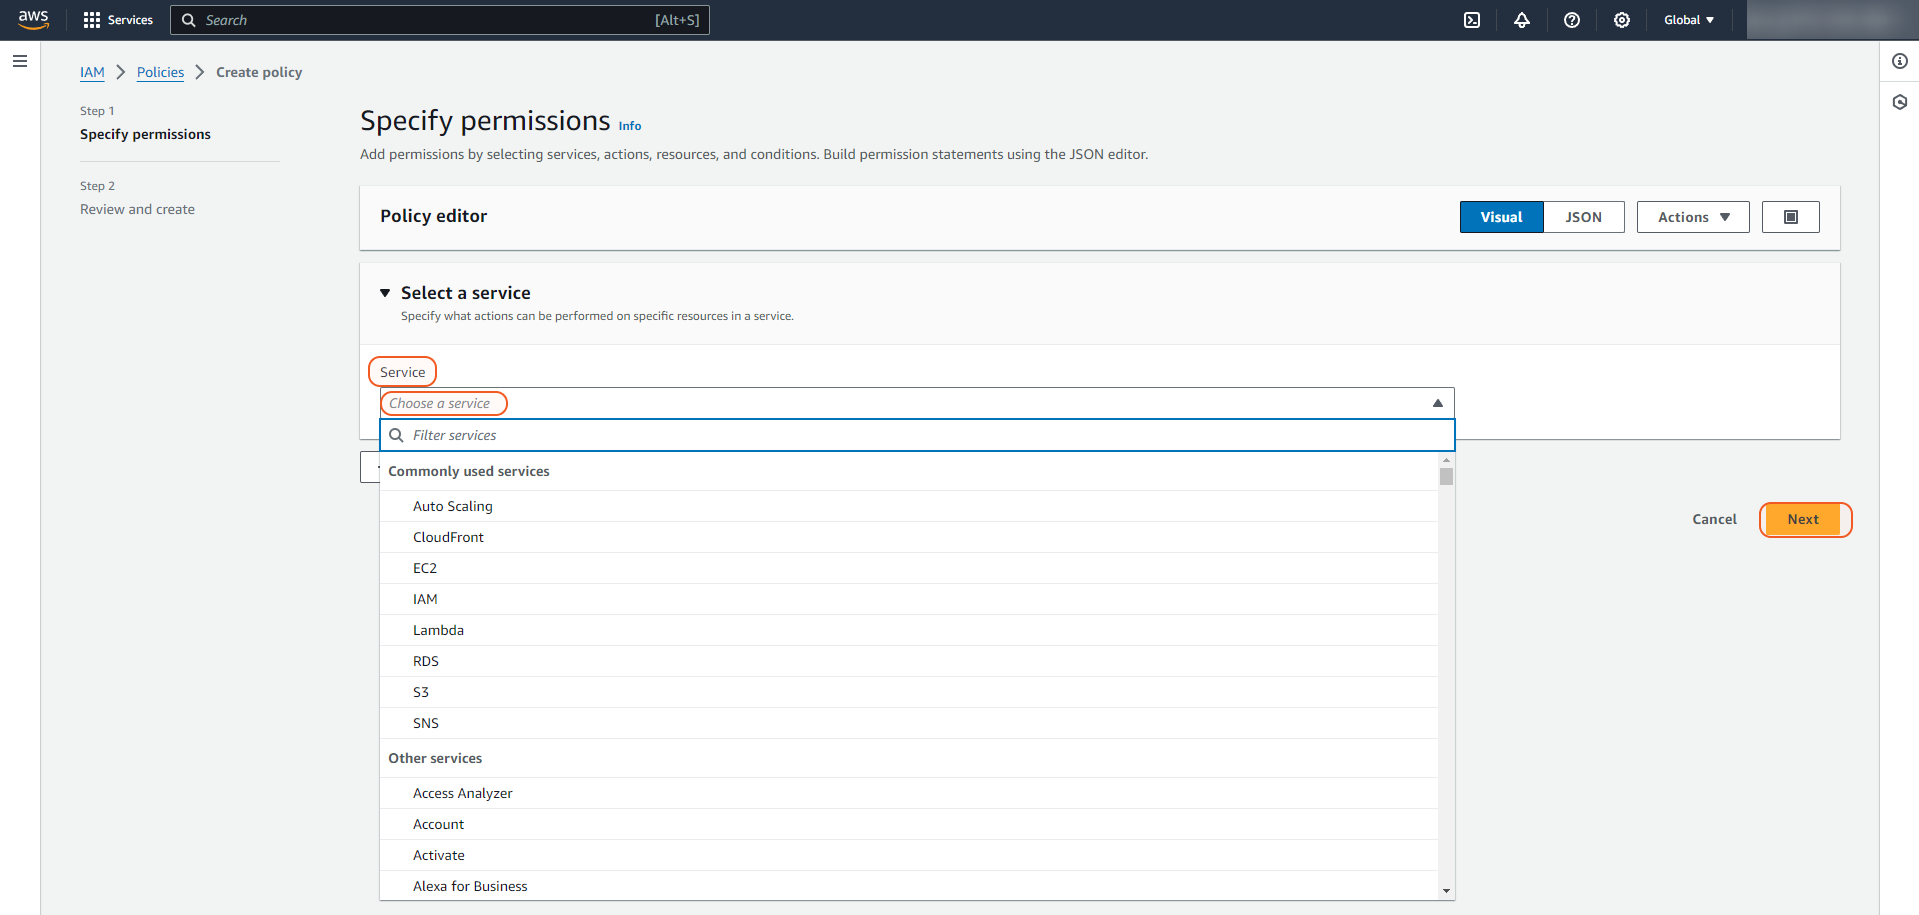Image resolution: width=1919 pixels, height=915 pixels.
Task: Open the Services grid menu
Action: pos(118,20)
